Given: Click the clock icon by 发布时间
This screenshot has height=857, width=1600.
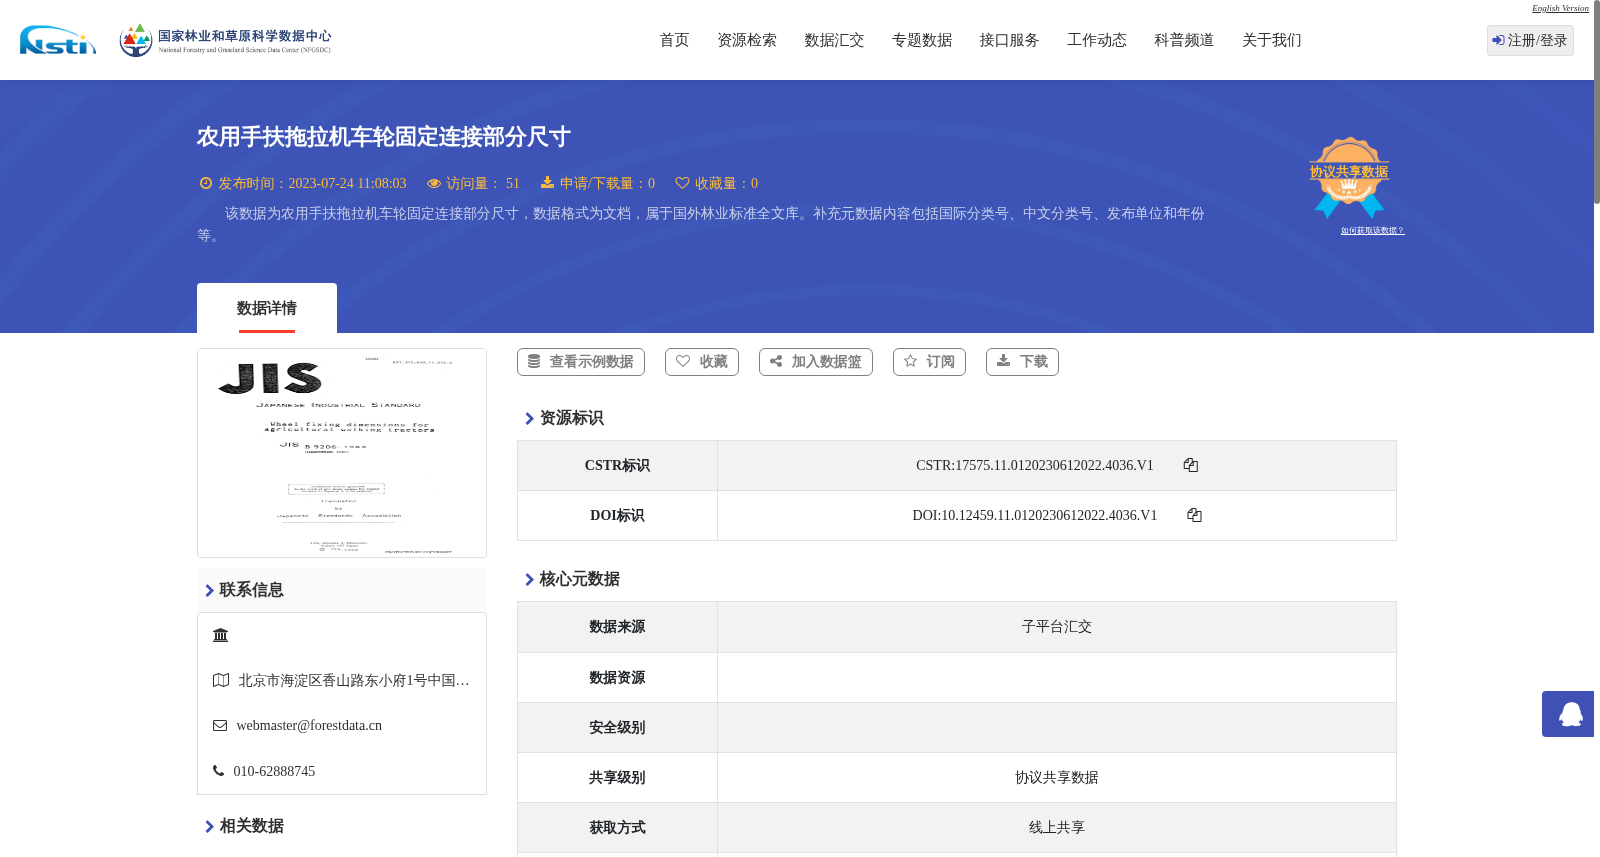Looking at the screenshot, I should (206, 183).
